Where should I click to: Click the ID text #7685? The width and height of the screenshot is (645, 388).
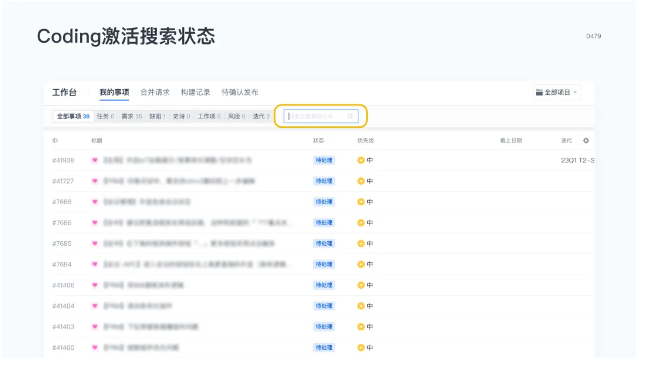(x=62, y=244)
